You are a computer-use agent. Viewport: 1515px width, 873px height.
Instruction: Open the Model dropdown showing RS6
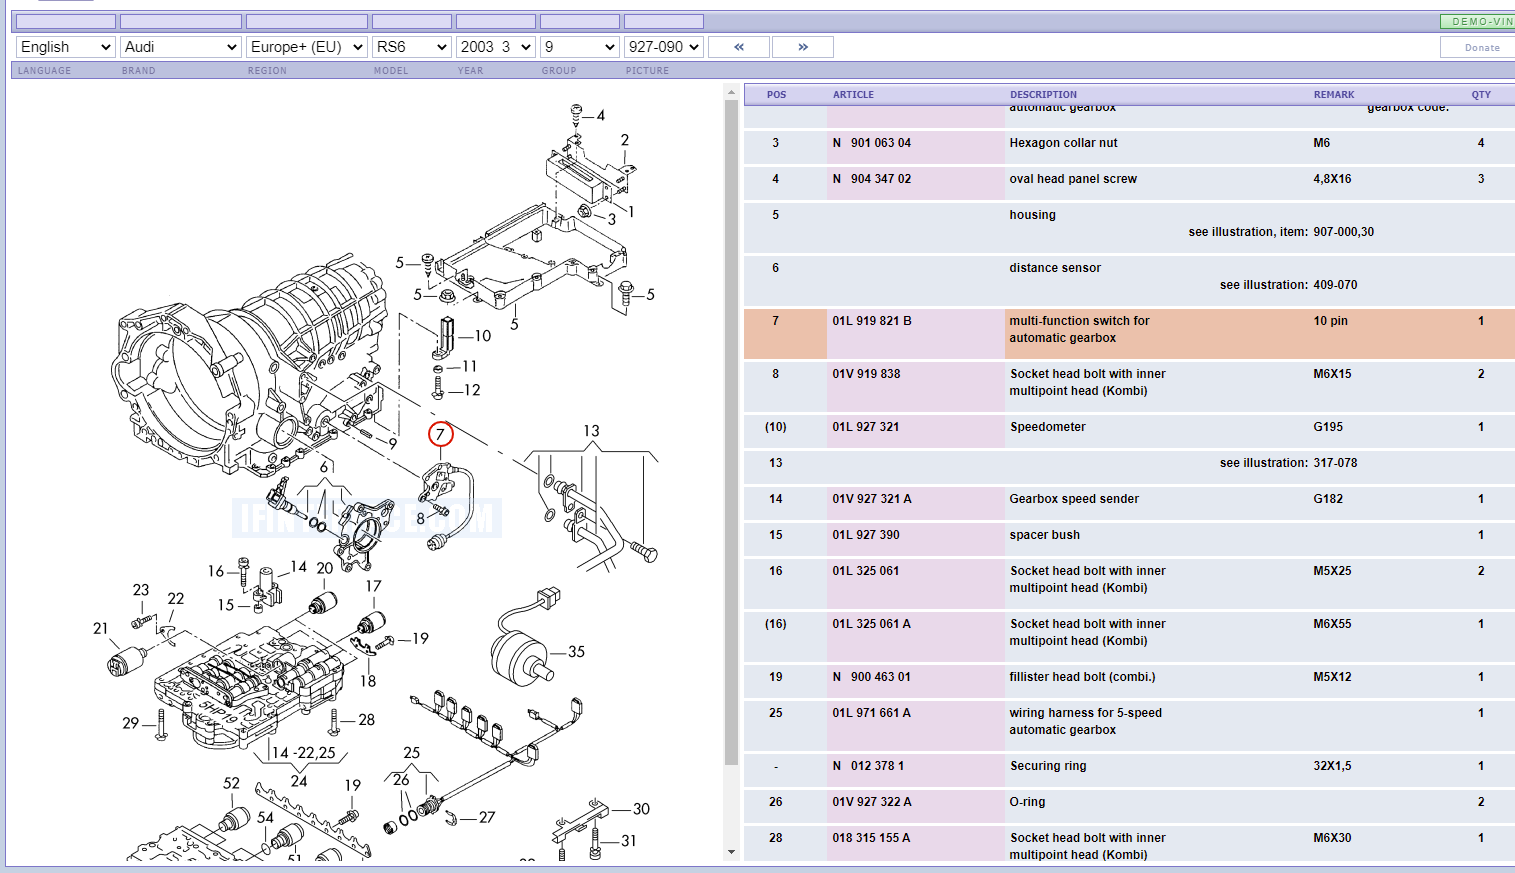[x=412, y=47]
